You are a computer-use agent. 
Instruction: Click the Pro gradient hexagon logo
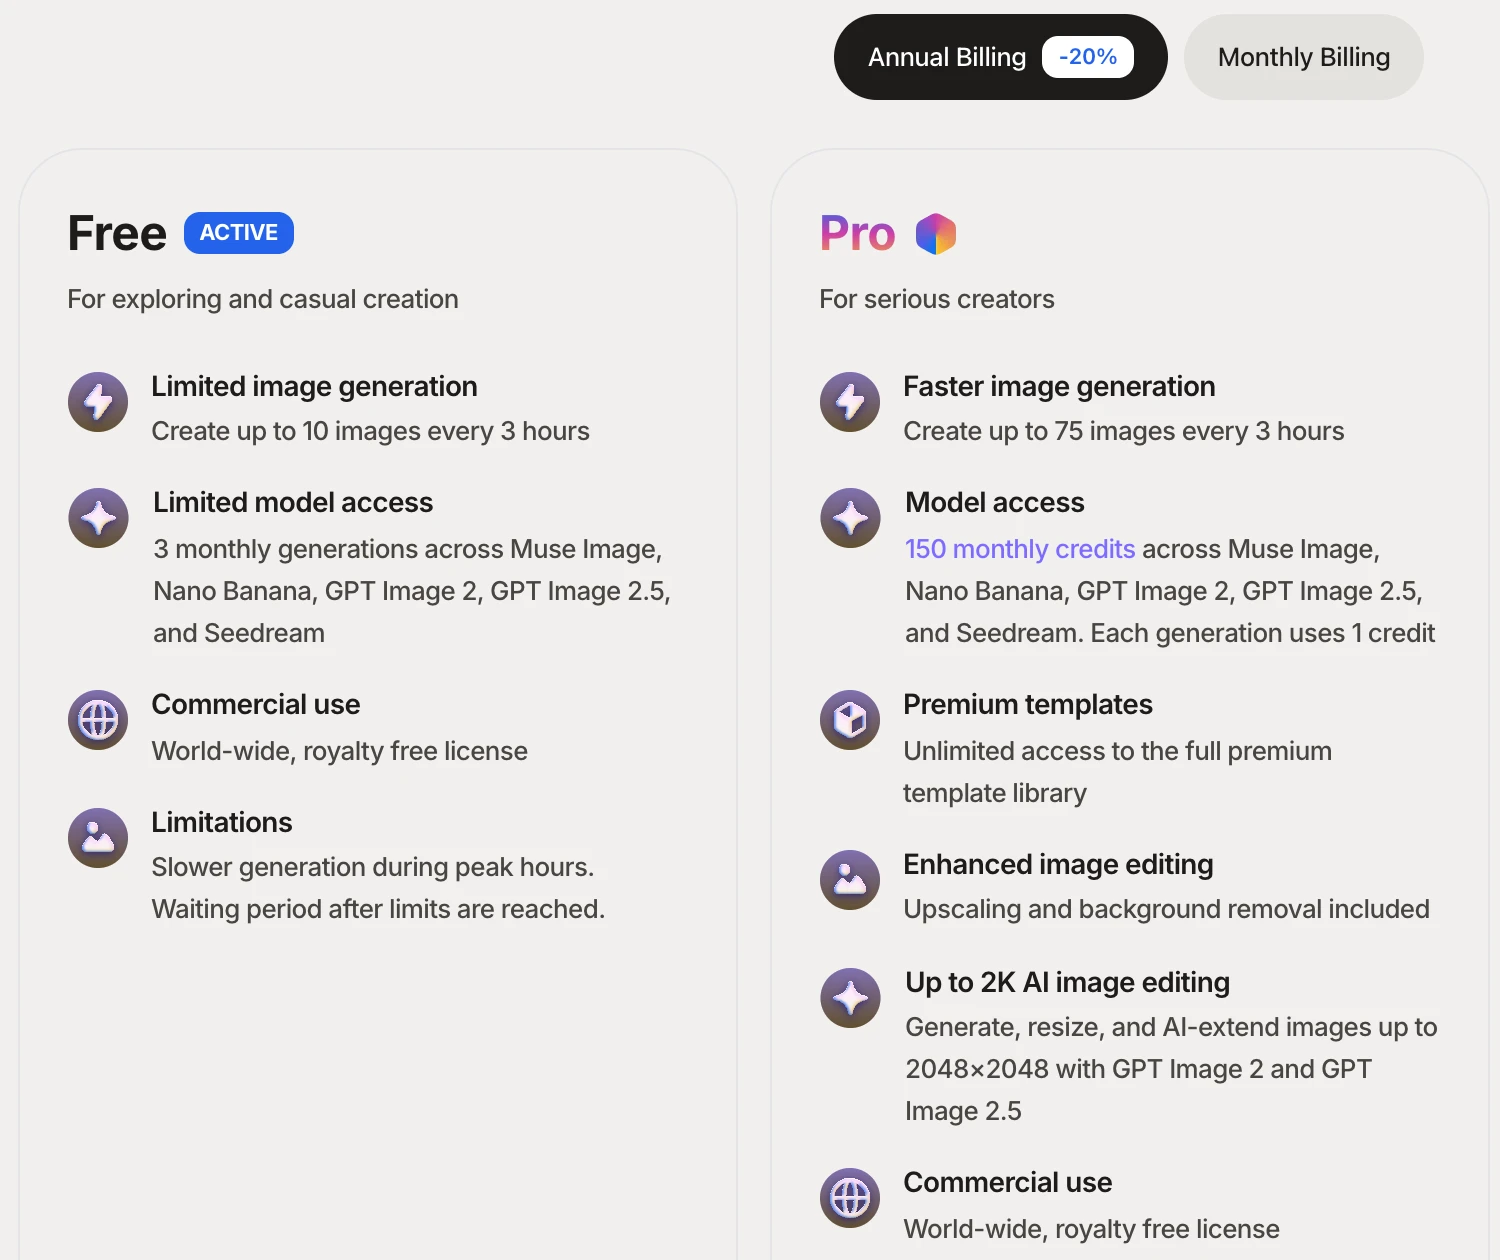936,234
